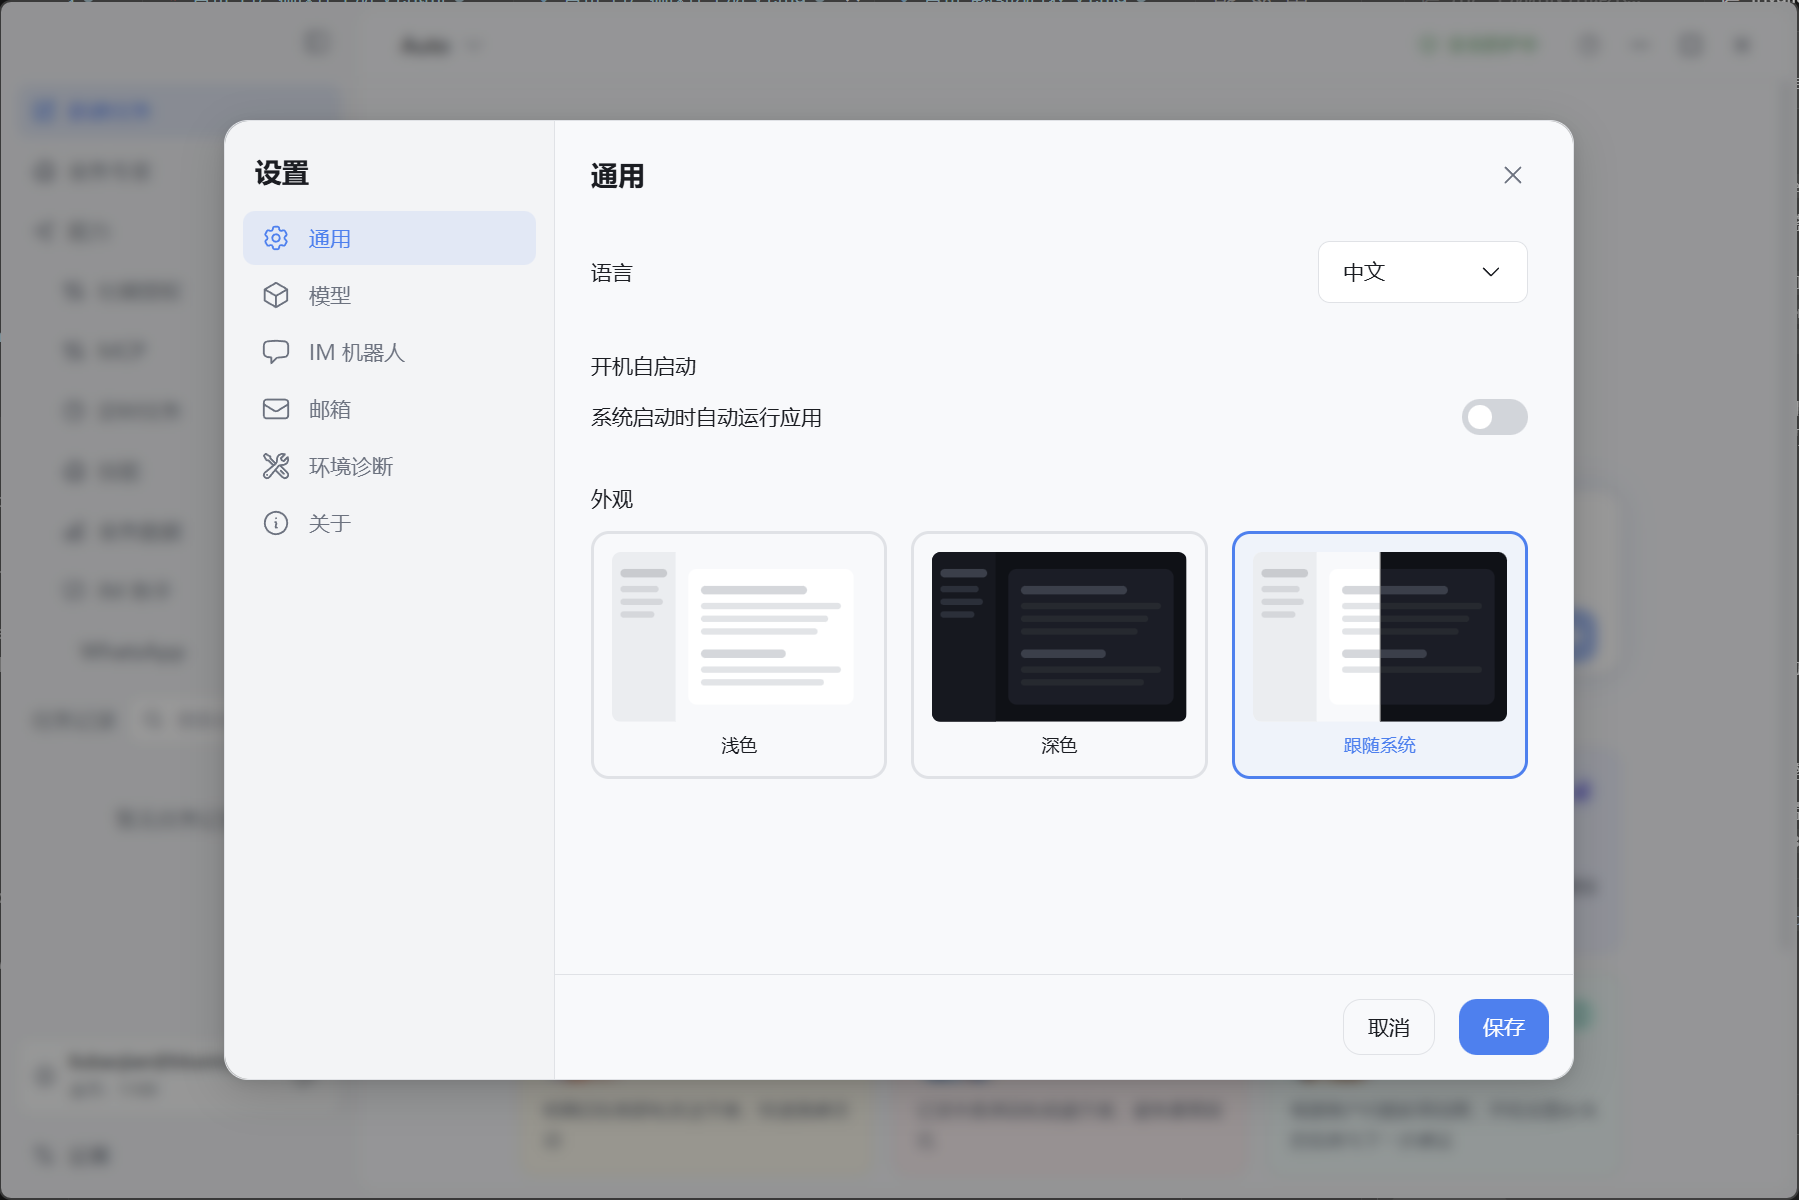Open the 中文 language dropdown
This screenshot has width=1799, height=1200.
pyautogui.click(x=1422, y=272)
